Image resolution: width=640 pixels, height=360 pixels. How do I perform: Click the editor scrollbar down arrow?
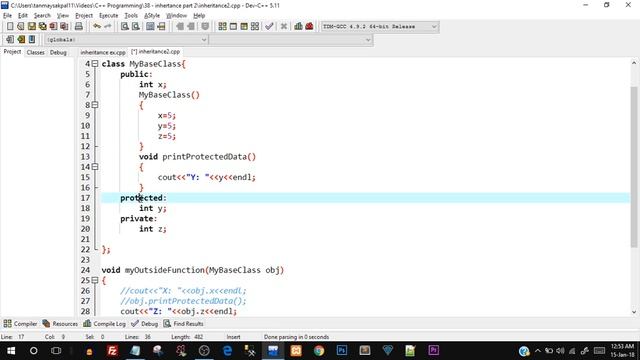click(x=634, y=312)
